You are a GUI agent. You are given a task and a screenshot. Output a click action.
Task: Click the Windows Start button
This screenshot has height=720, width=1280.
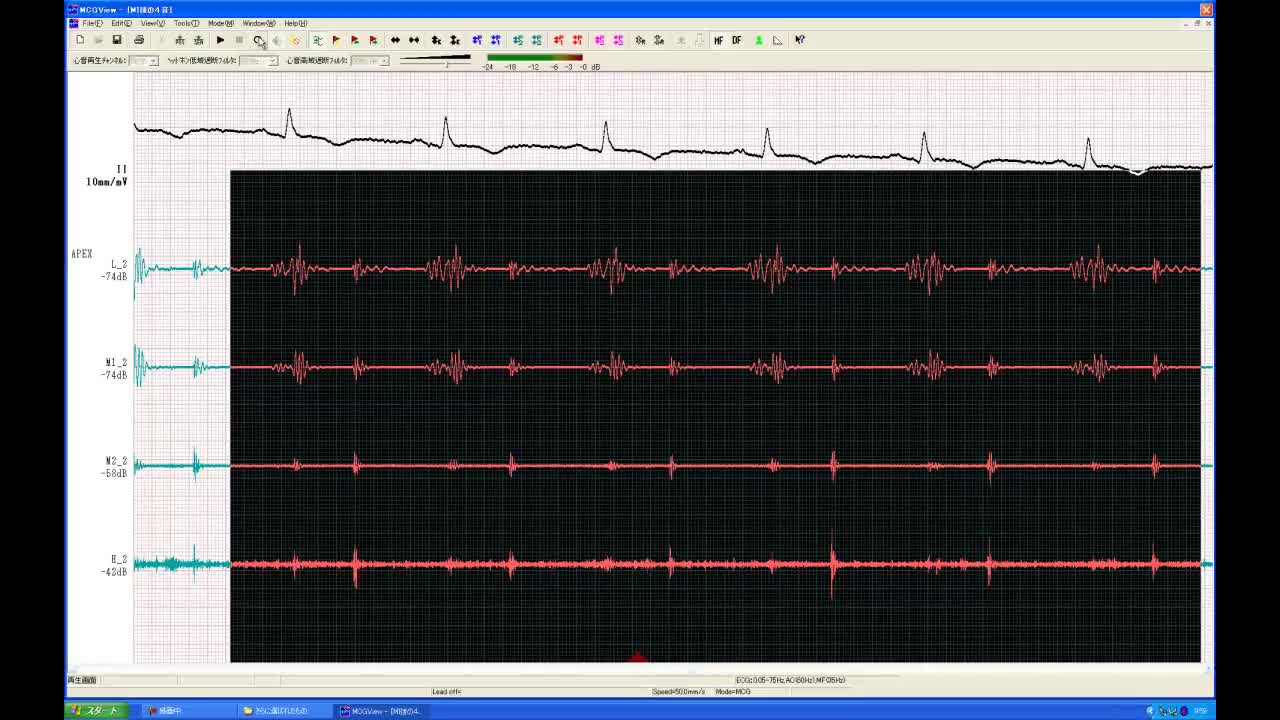[95, 711]
